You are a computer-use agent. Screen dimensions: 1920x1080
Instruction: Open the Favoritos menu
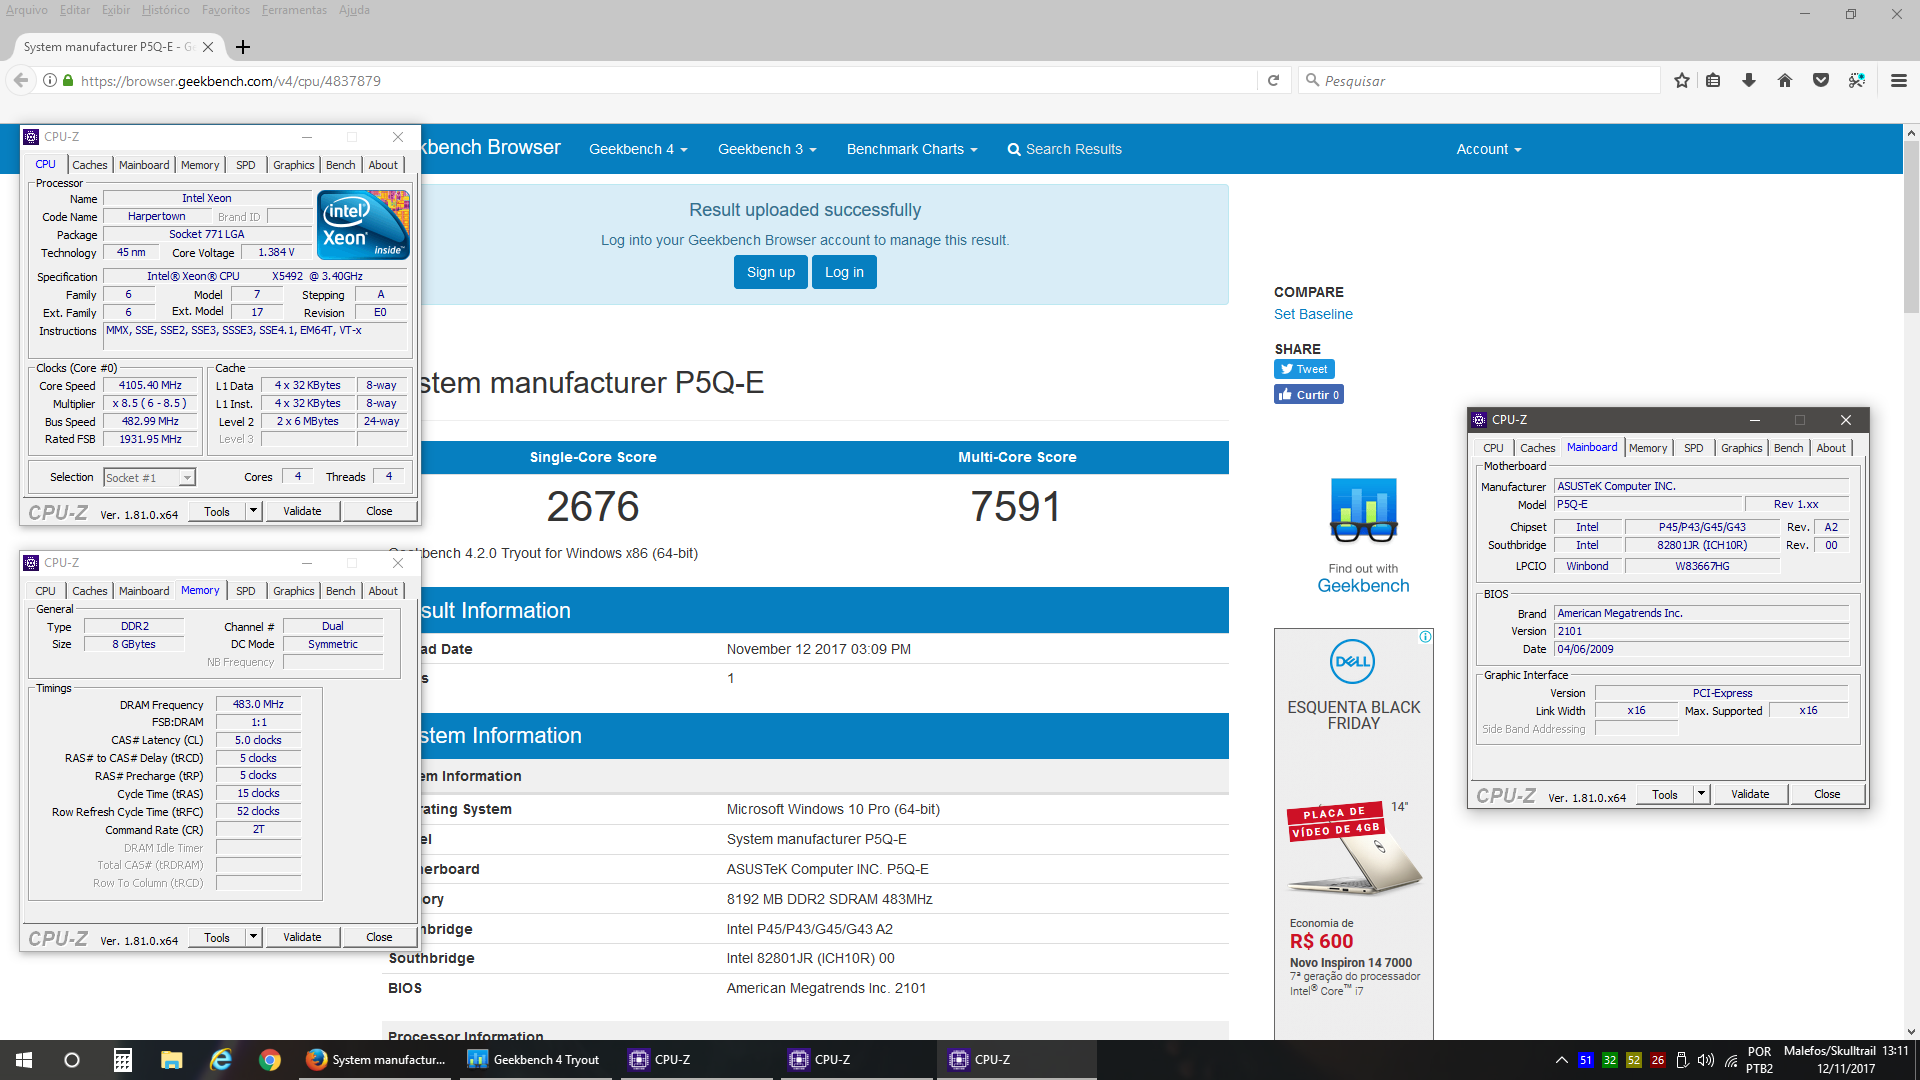click(226, 10)
